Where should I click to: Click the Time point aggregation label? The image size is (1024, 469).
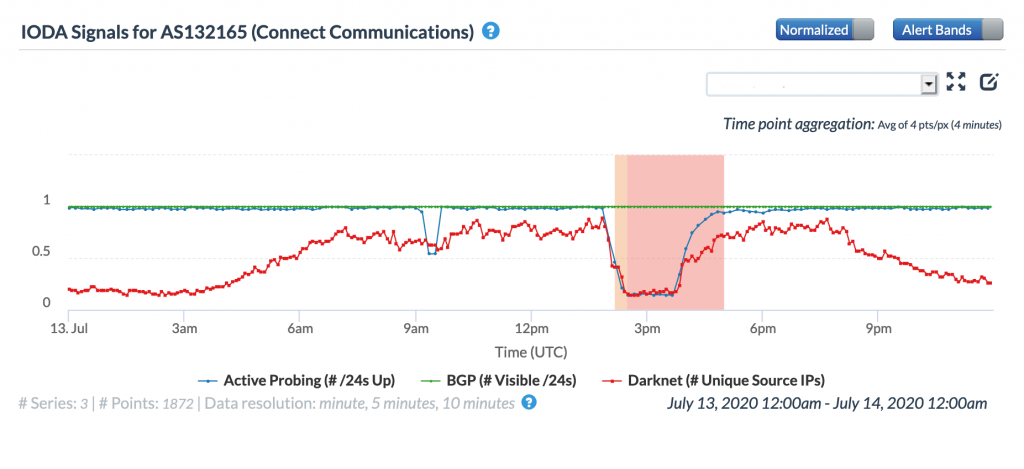(798, 125)
